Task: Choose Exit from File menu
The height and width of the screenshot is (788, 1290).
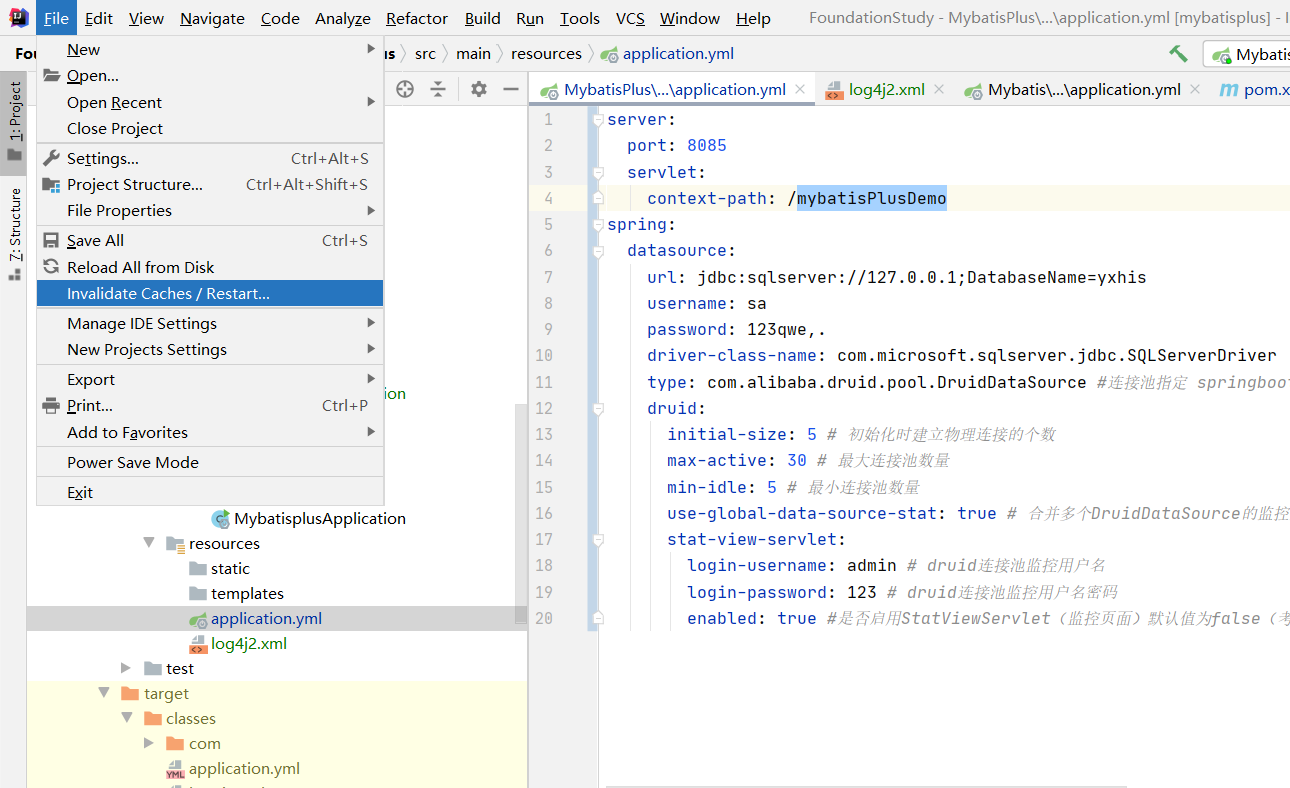Action: point(210,492)
